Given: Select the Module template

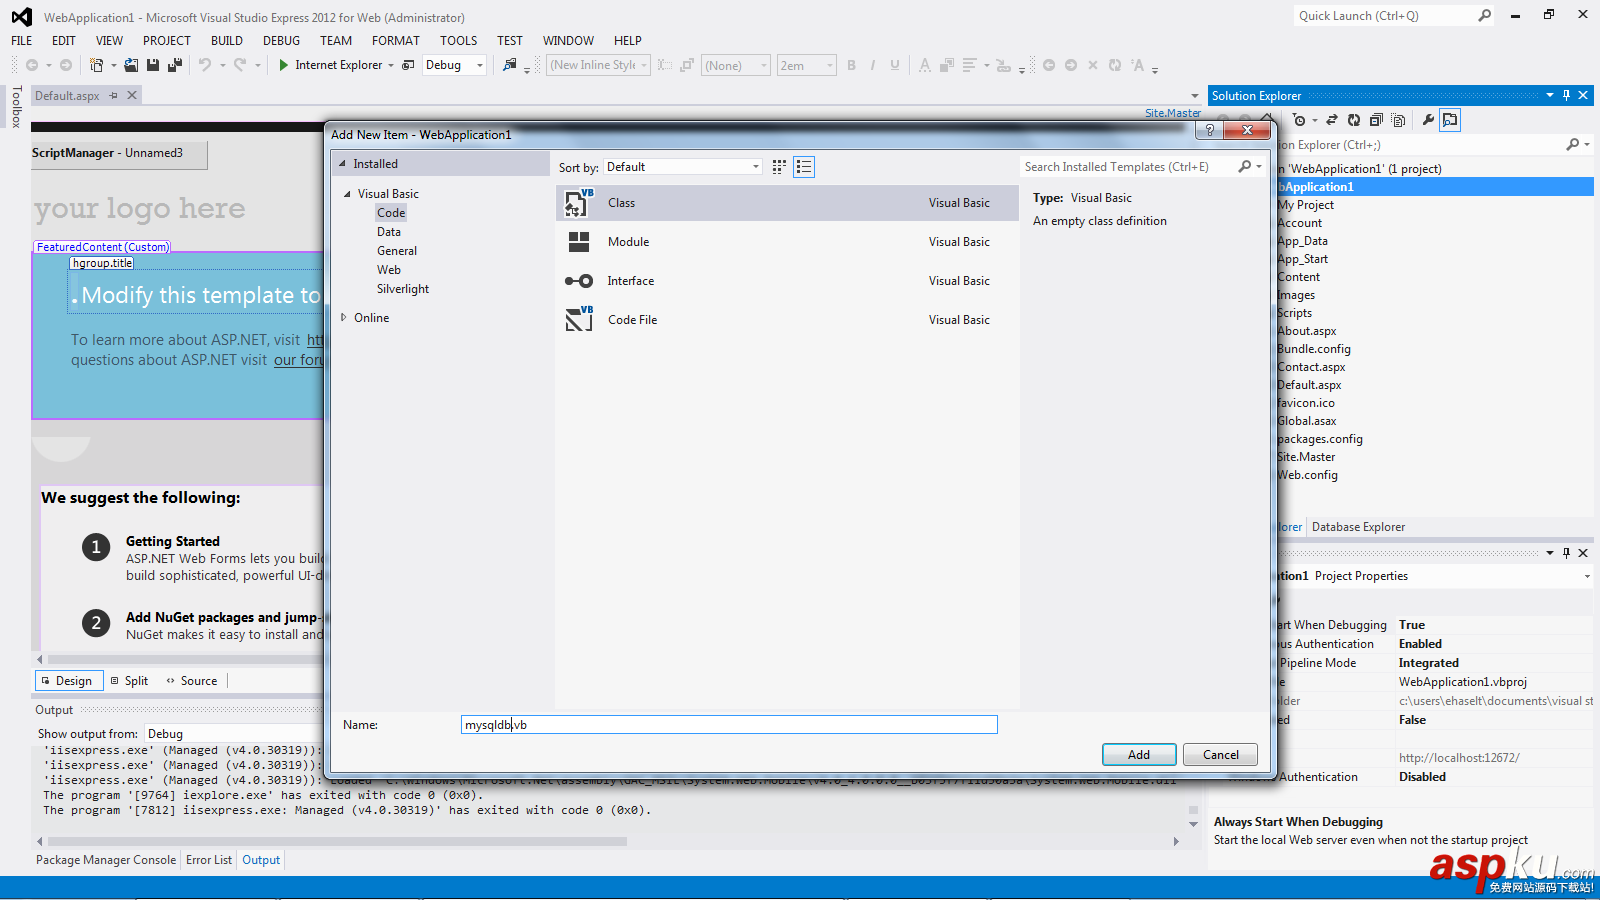Looking at the screenshot, I should click(787, 242).
